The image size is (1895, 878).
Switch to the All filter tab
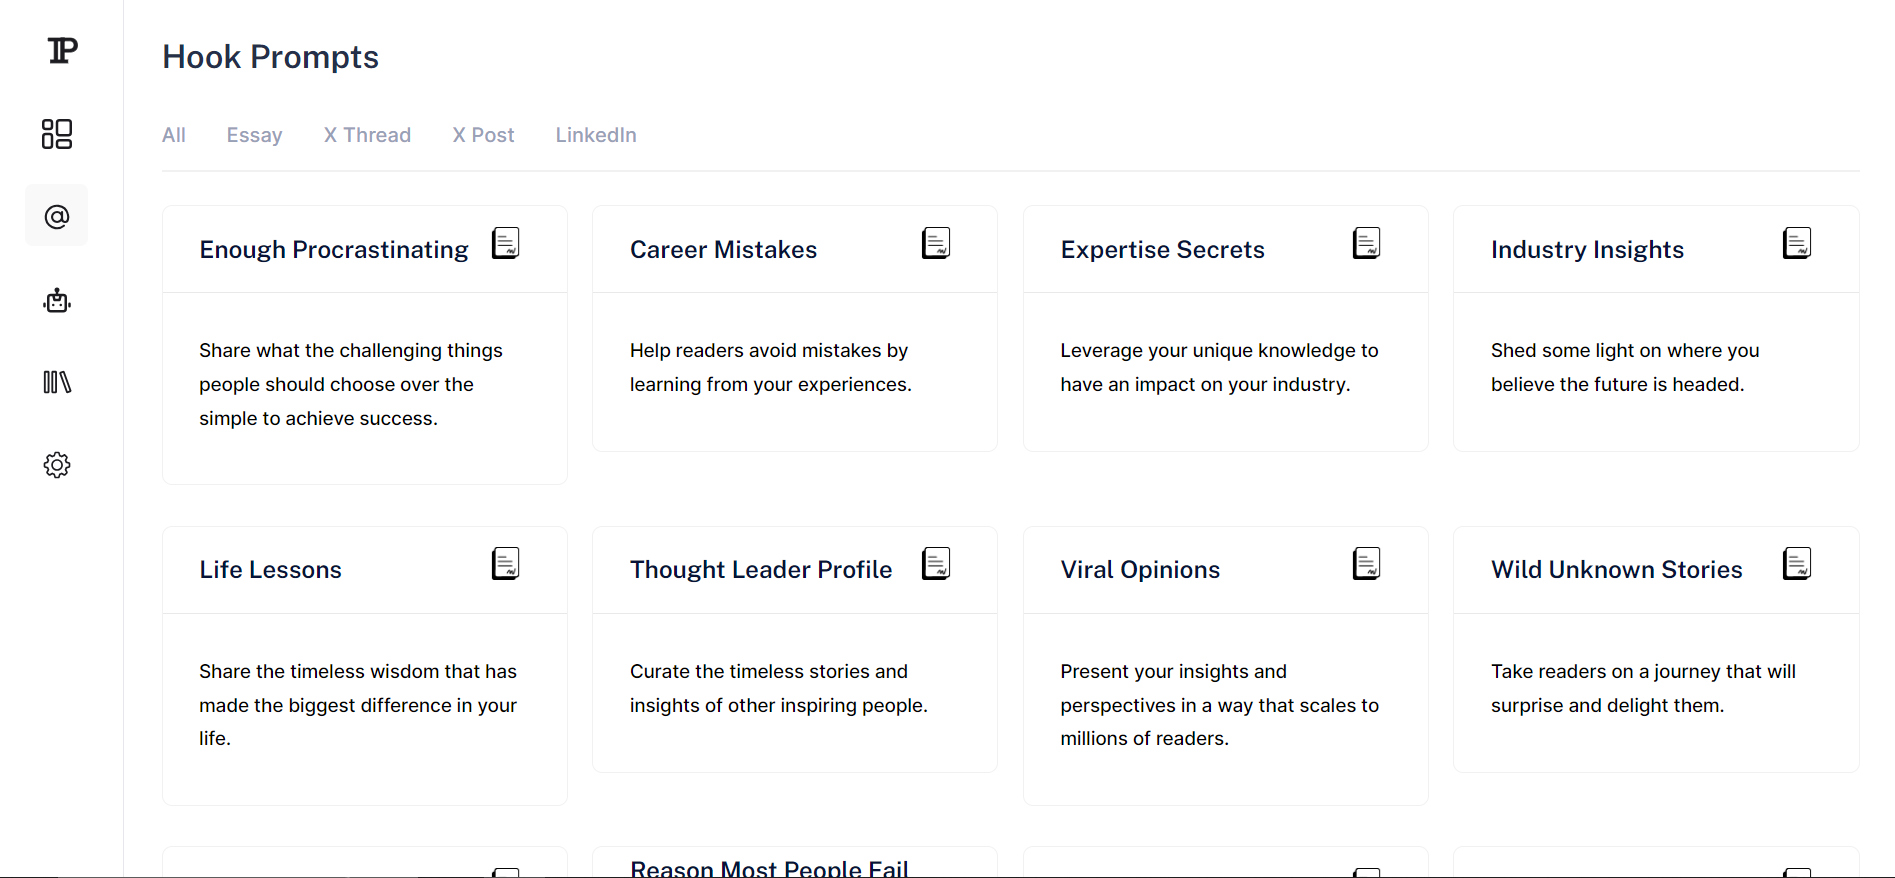pos(174,135)
